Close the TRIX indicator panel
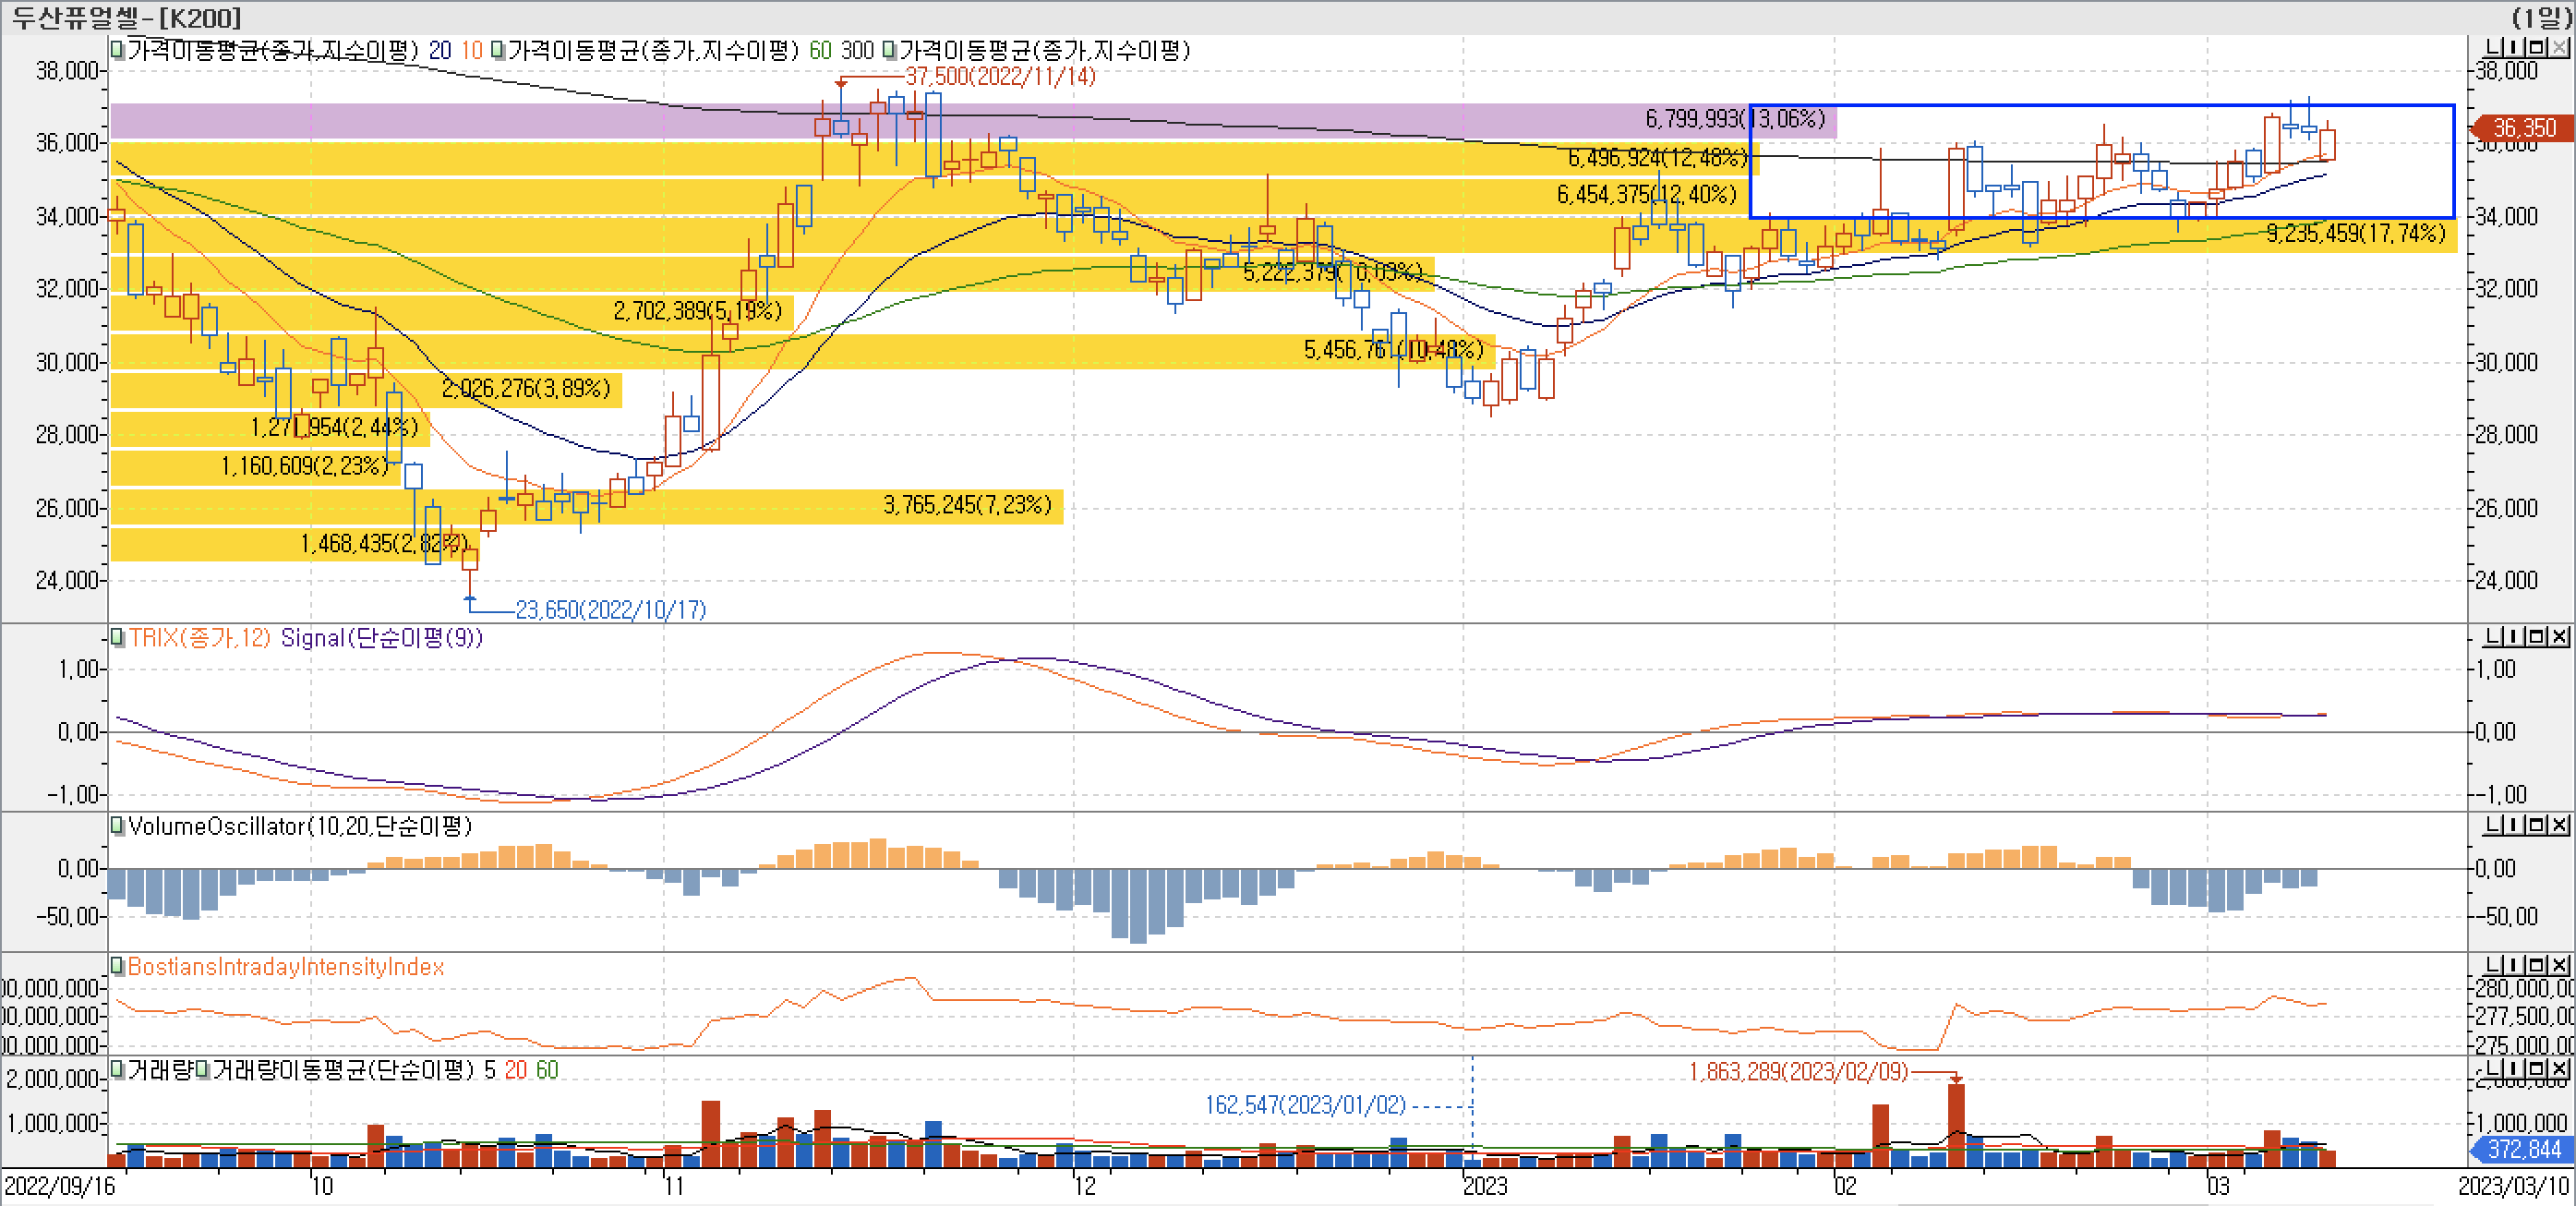The image size is (2576, 1206). pyautogui.click(x=2559, y=636)
